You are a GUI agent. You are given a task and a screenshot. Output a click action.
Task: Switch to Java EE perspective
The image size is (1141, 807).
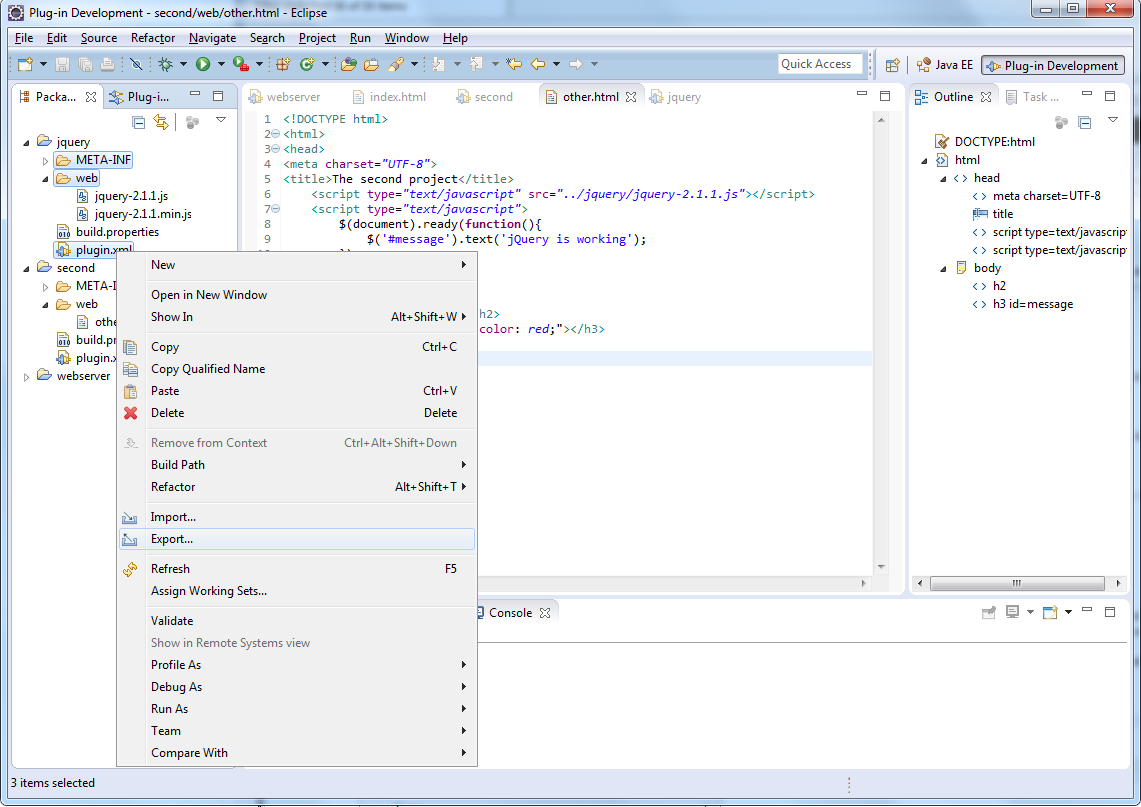pyautogui.click(x=945, y=65)
